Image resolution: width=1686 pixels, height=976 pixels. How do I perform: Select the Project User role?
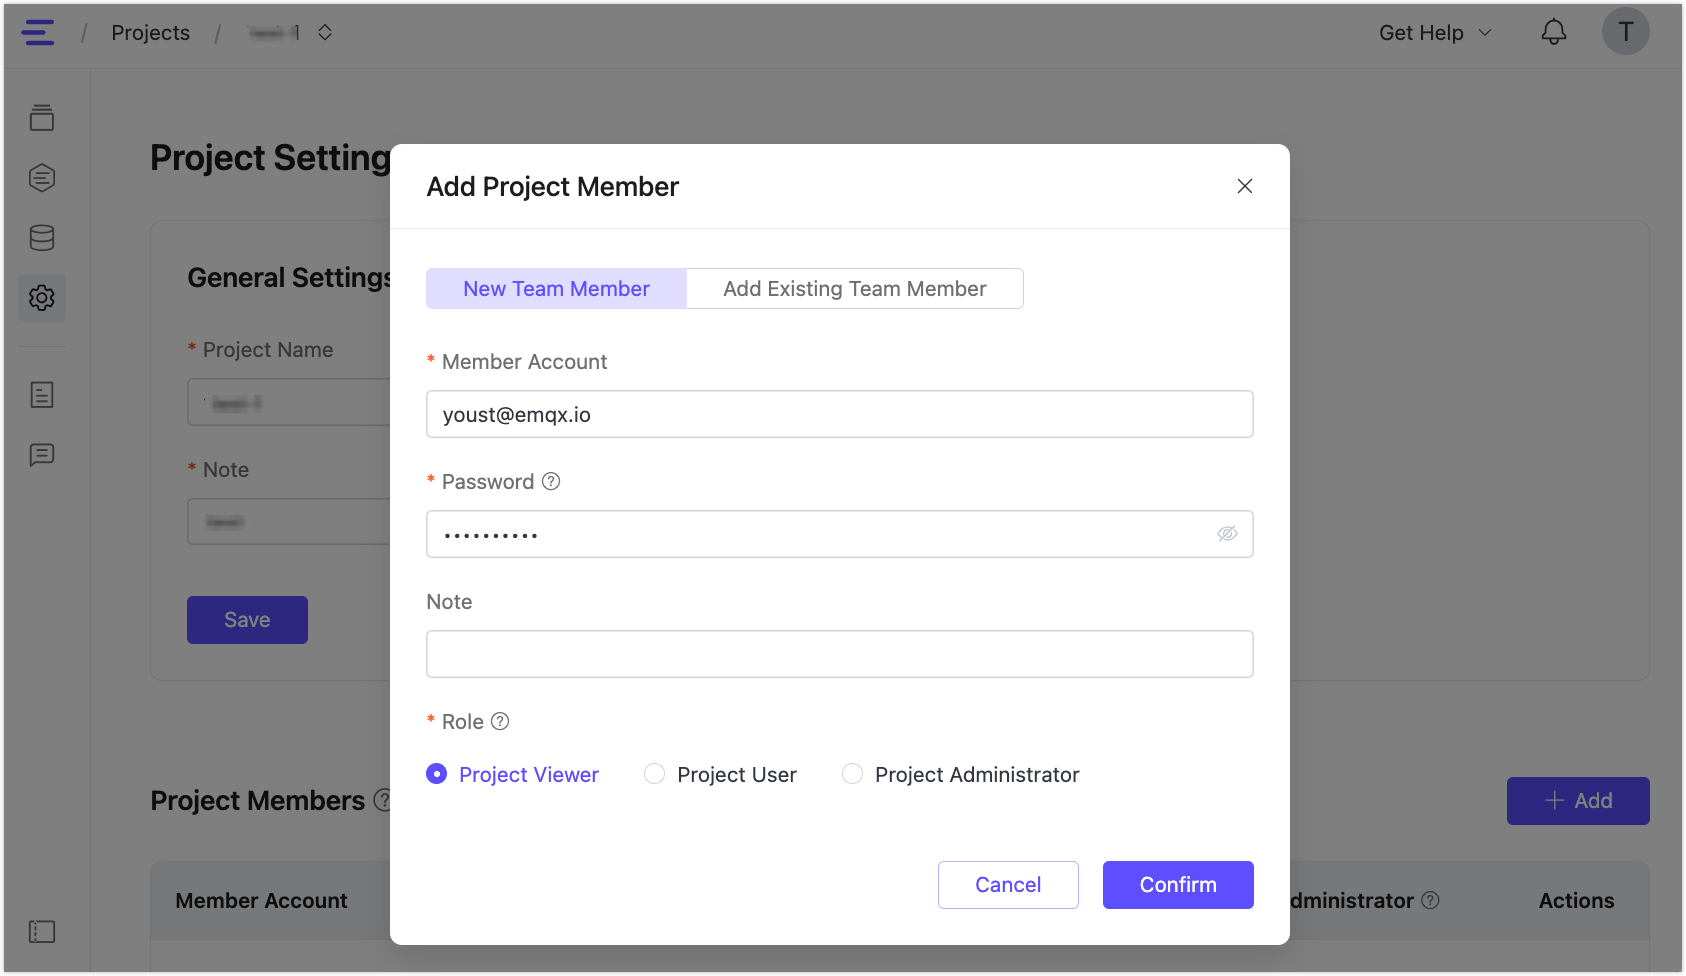tap(655, 774)
